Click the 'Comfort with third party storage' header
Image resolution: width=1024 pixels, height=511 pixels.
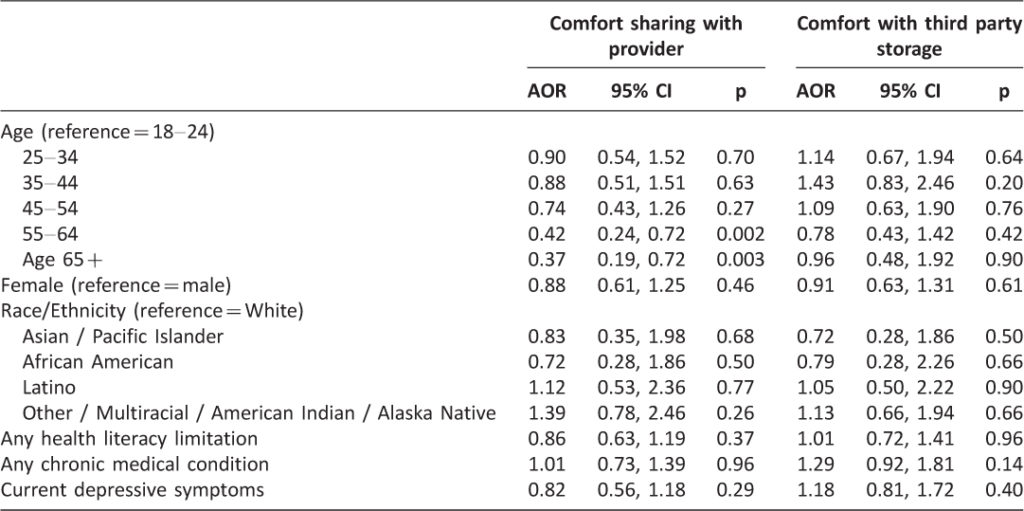910,36
